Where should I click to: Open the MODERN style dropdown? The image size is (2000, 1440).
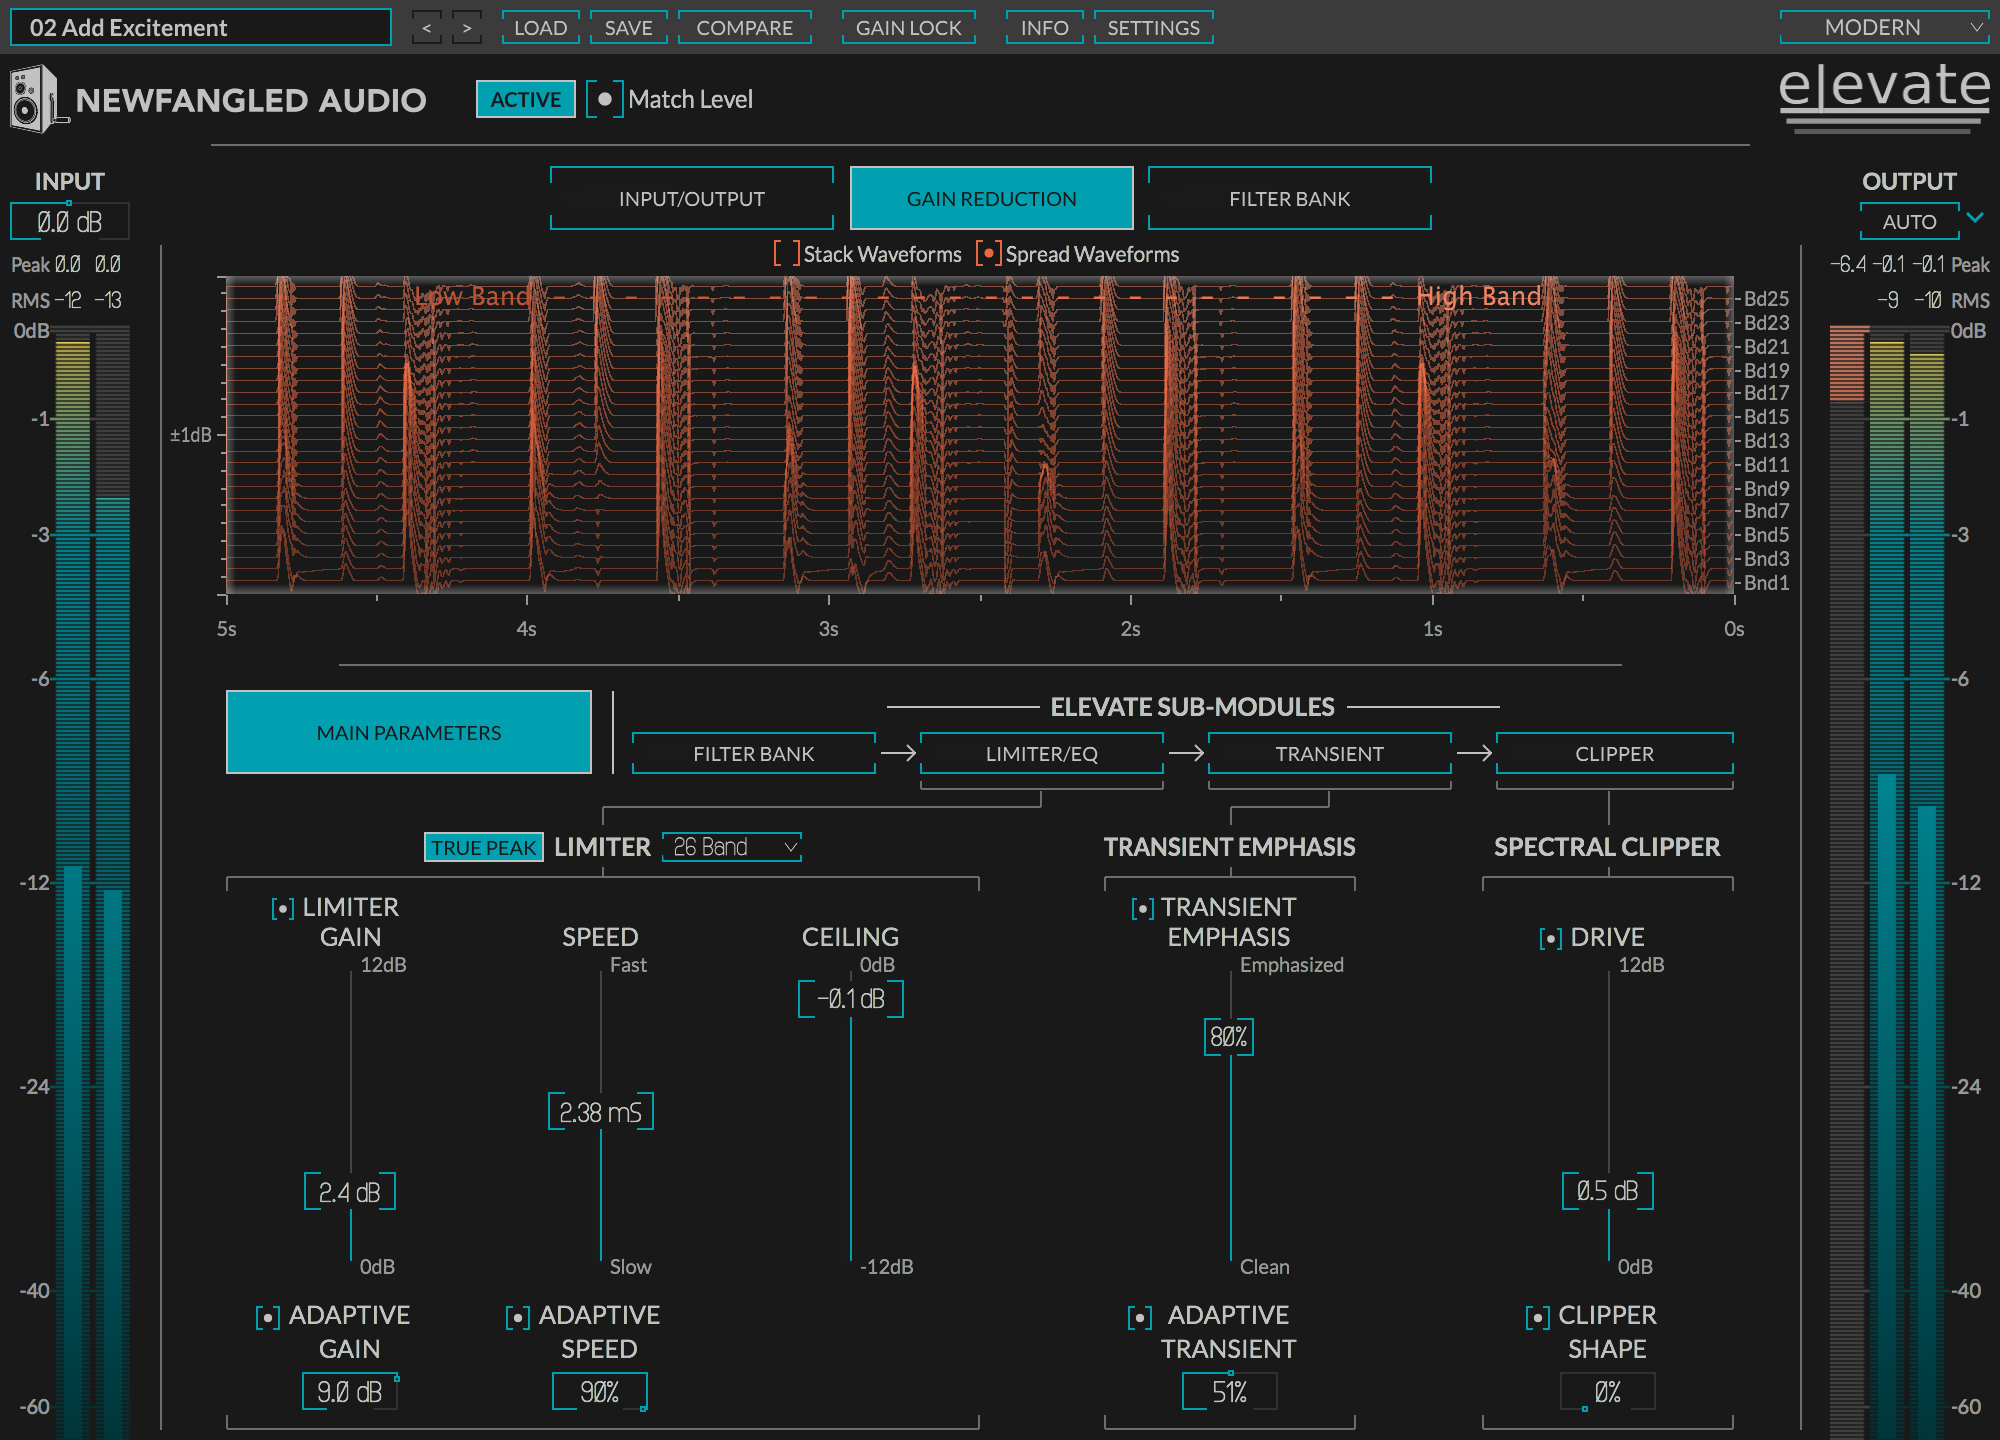(x=1884, y=27)
